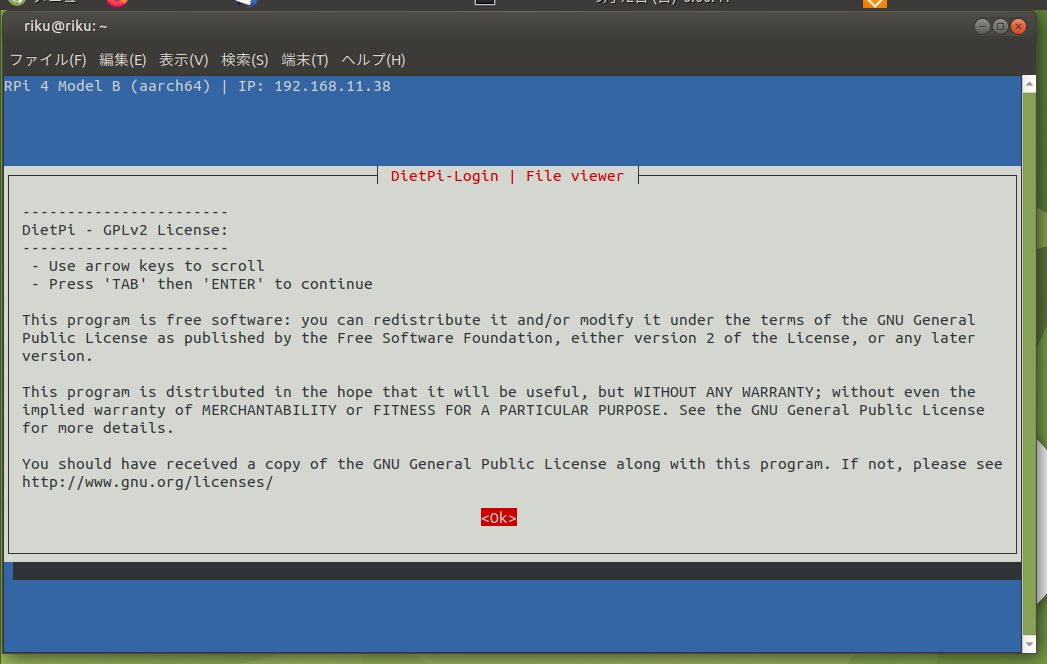Open the ファイル(F) menu
This screenshot has height=664, width=1047.
click(48, 60)
